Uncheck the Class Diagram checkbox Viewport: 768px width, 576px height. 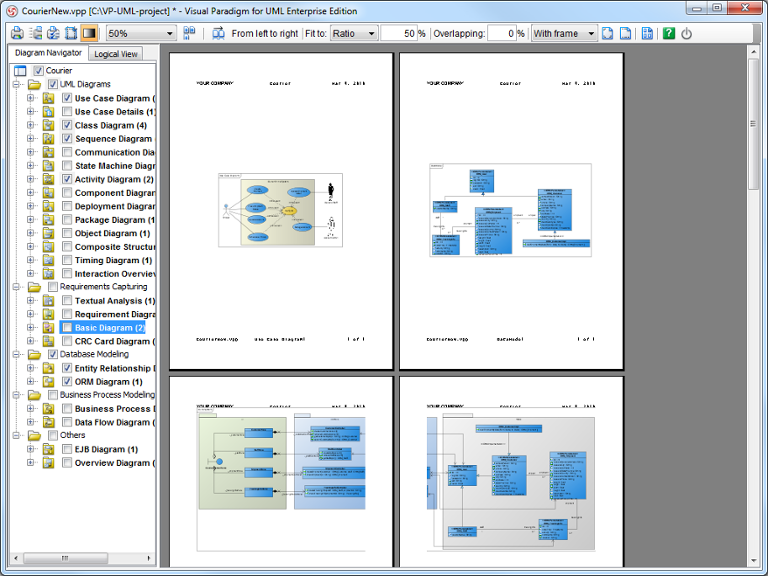pyautogui.click(x=67, y=125)
